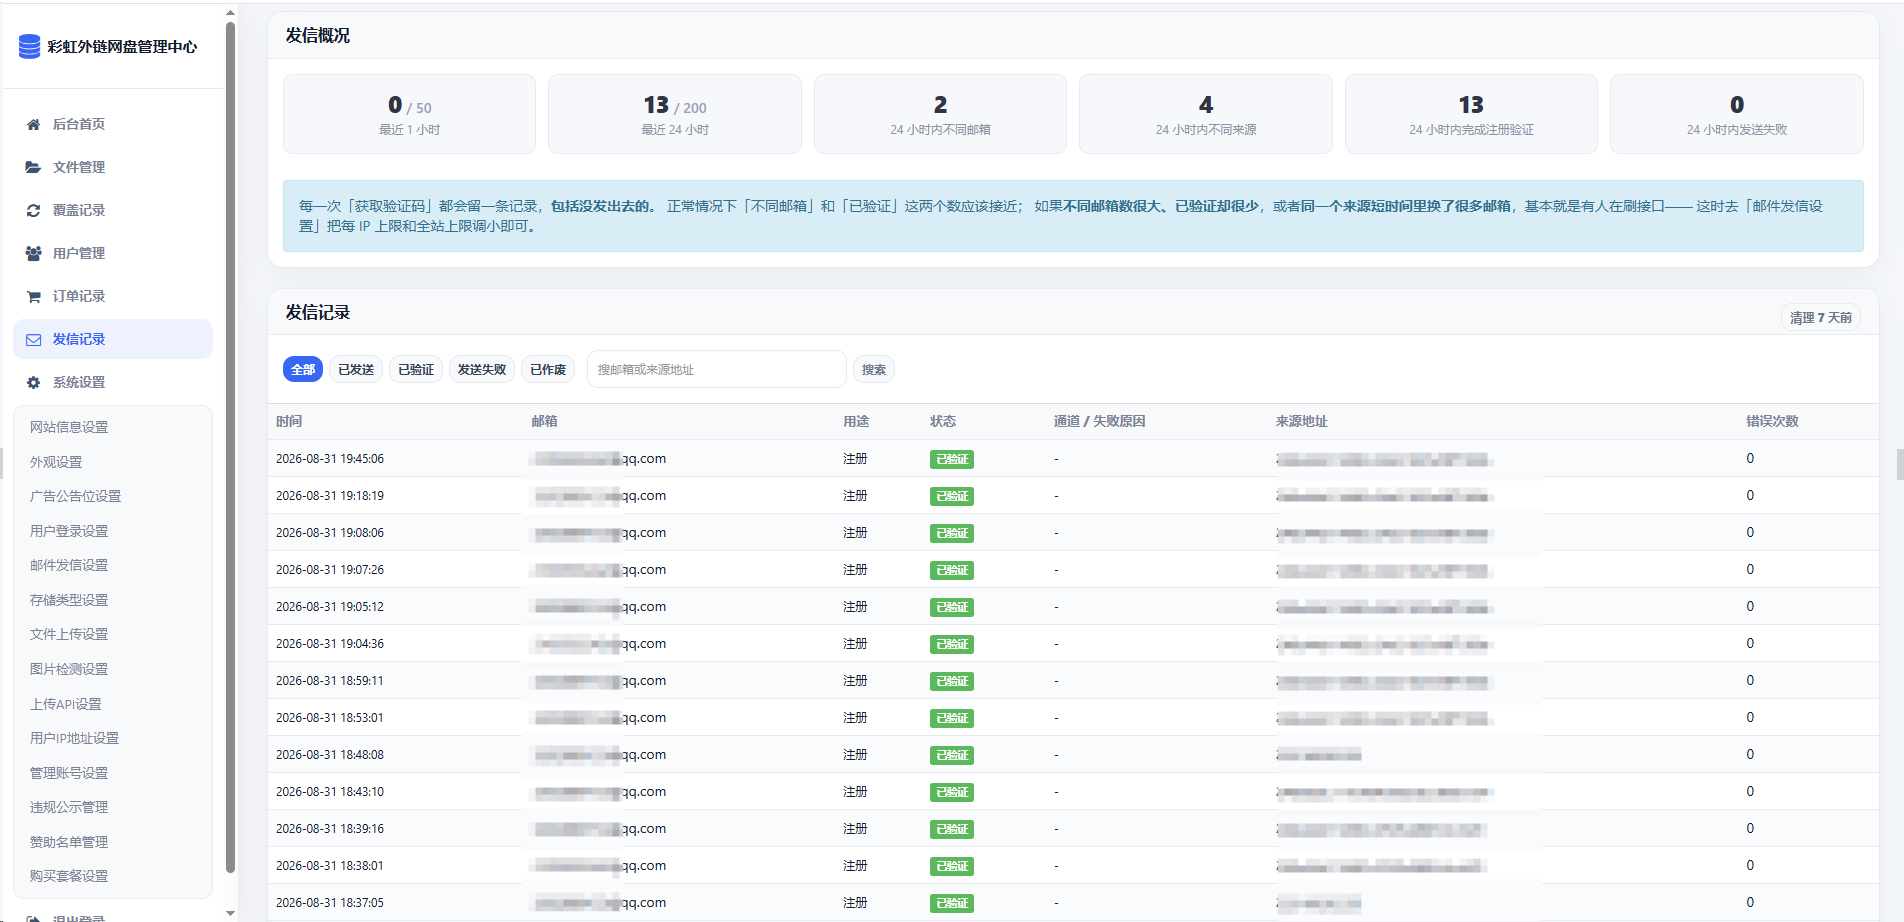This screenshot has width=1904, height=922.
Task: Click the sidebar vertical scrollbar
Action: tap(231, 448)
